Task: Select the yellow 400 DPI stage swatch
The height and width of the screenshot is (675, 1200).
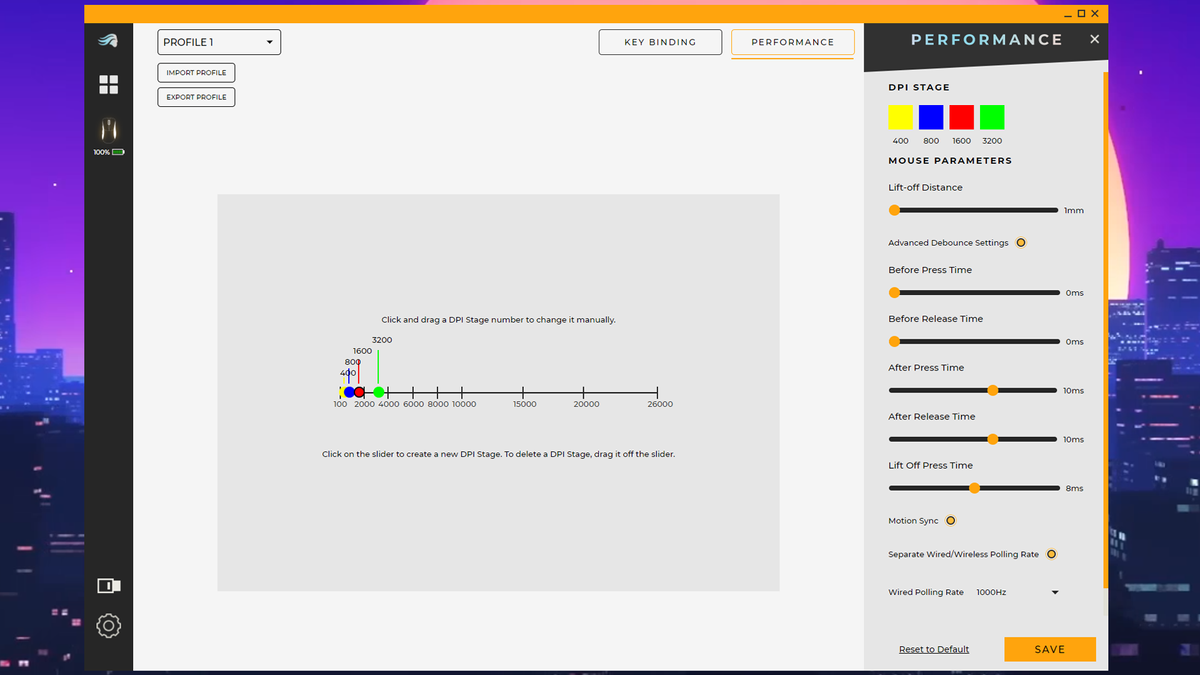Action: (x=900, y=117)
